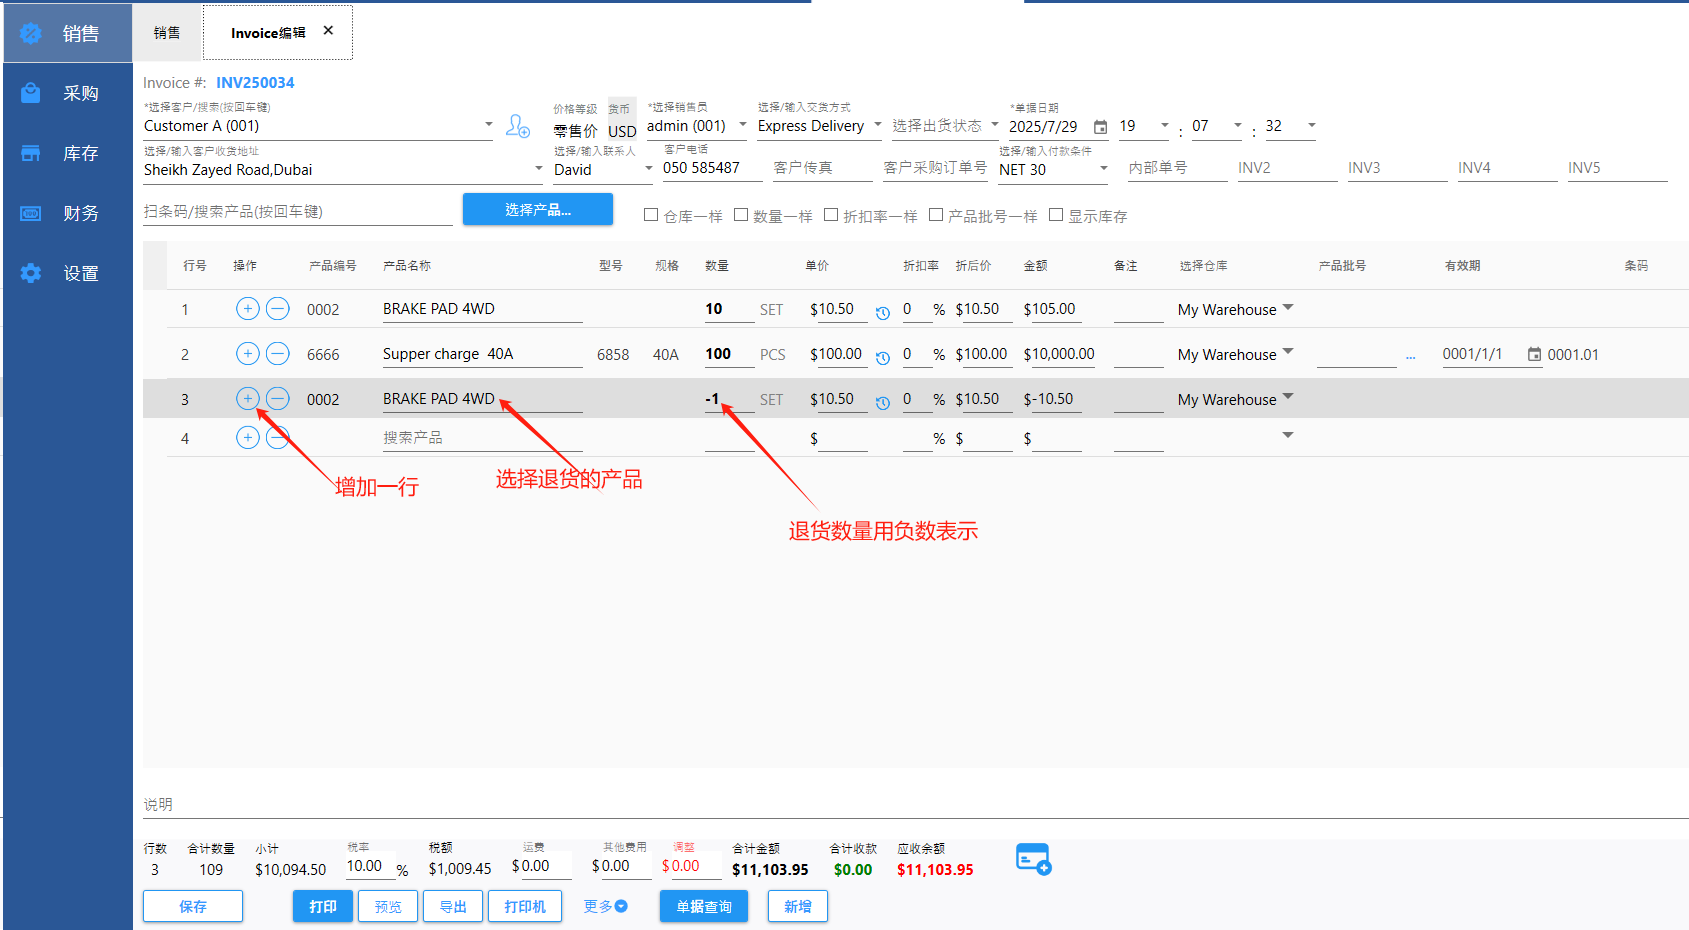
Task: Expand My Warehouse dropdown in row 1
Action: click(1288, 308)
